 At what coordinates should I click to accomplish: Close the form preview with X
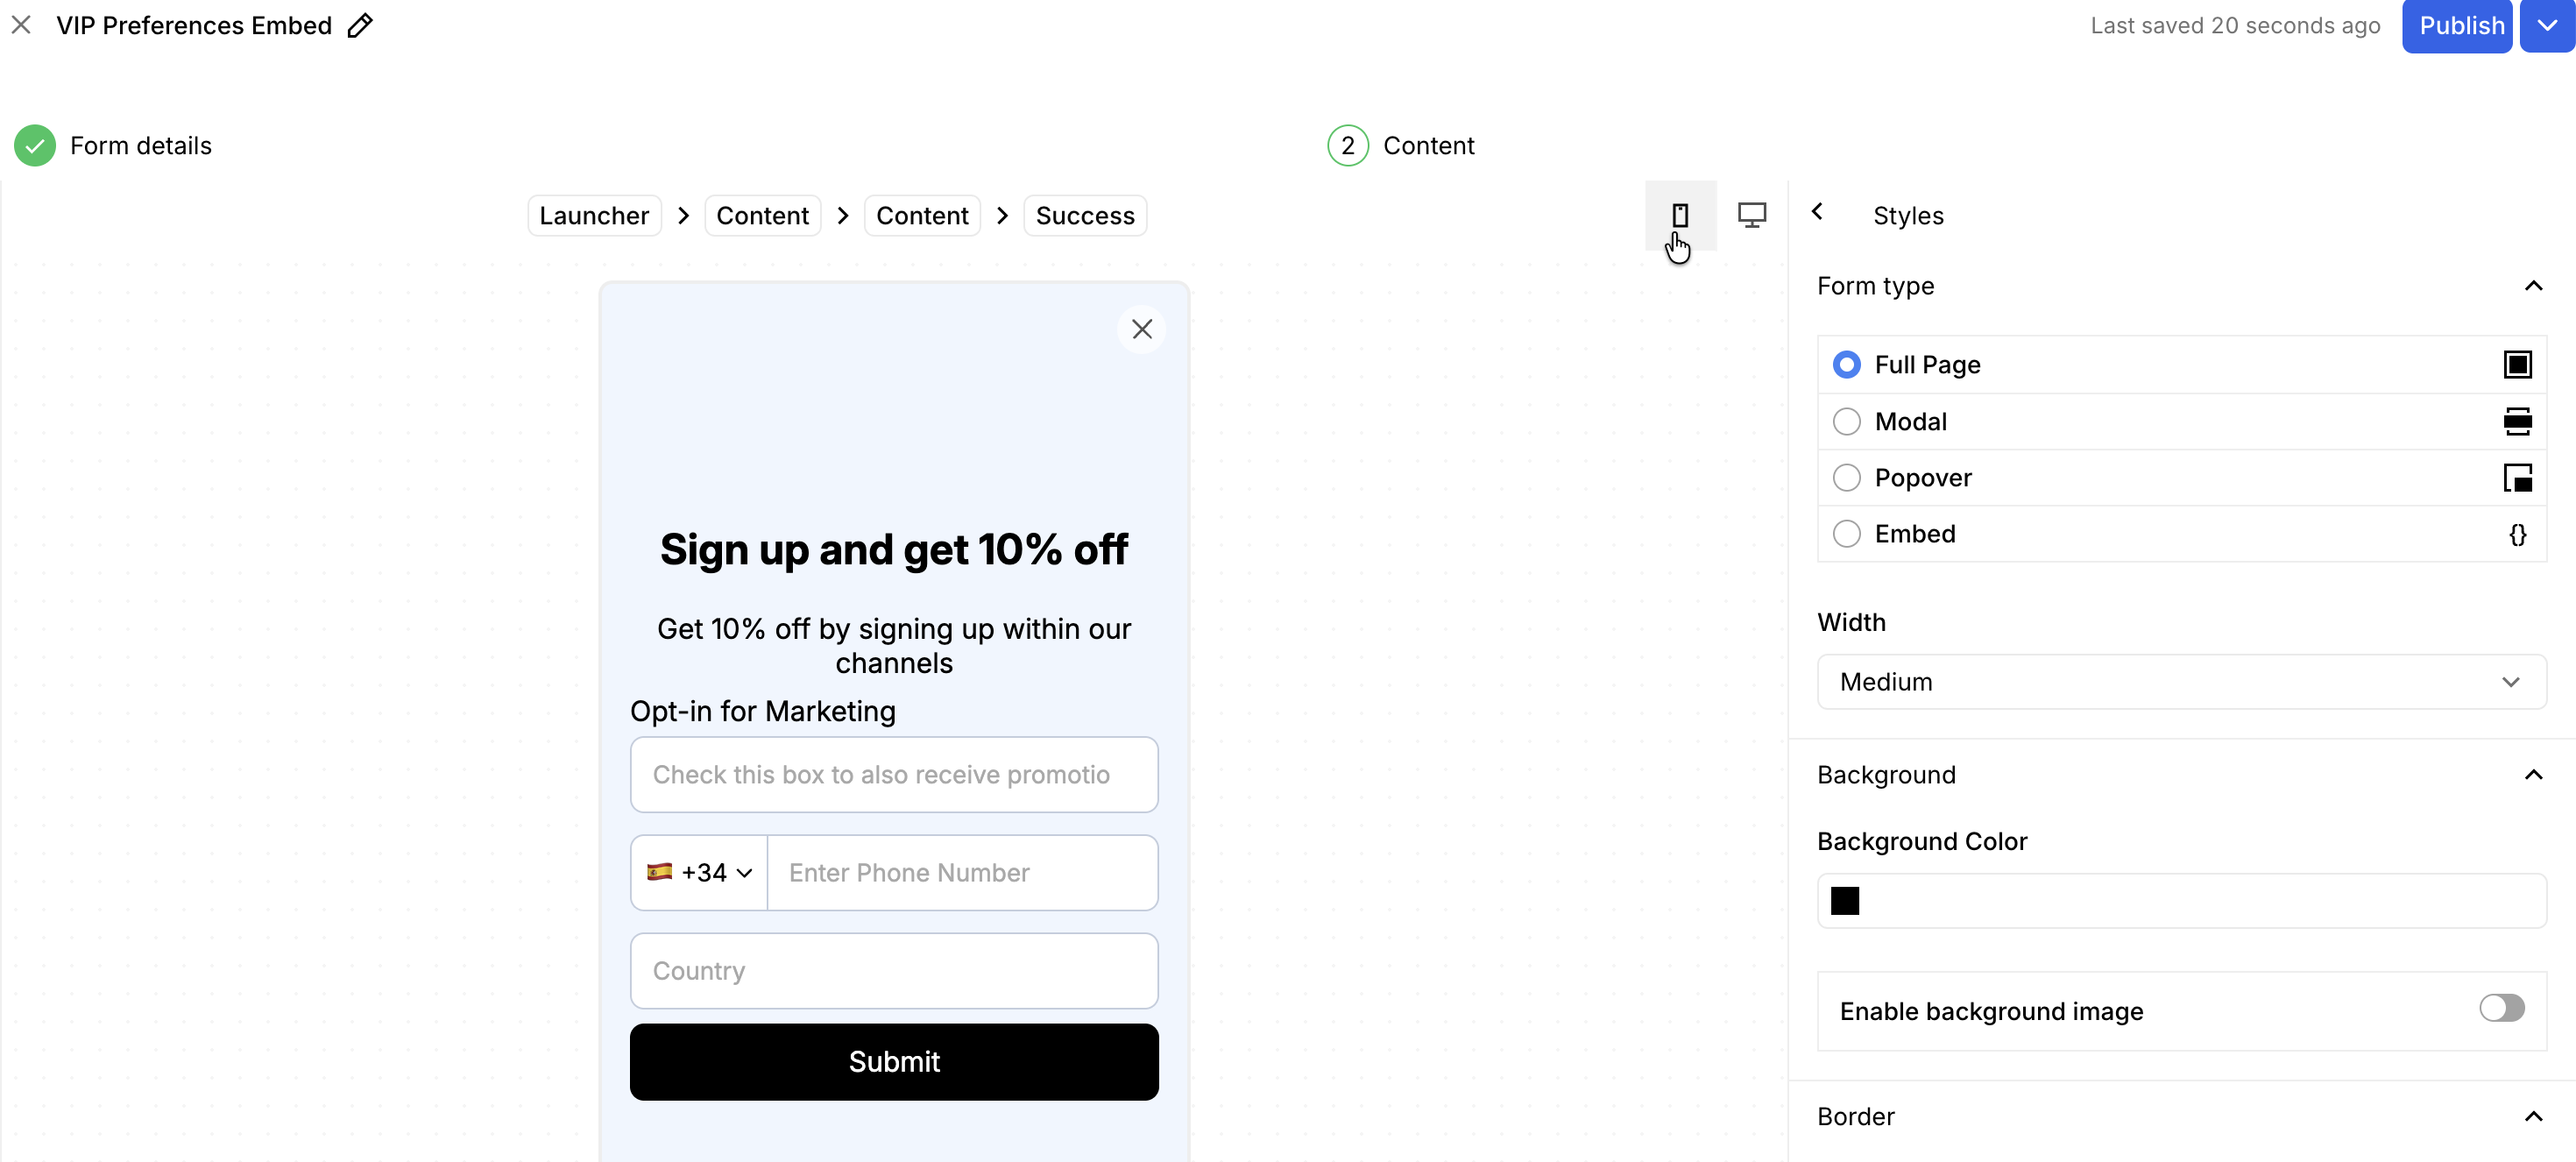click(x=1141, y=329)
